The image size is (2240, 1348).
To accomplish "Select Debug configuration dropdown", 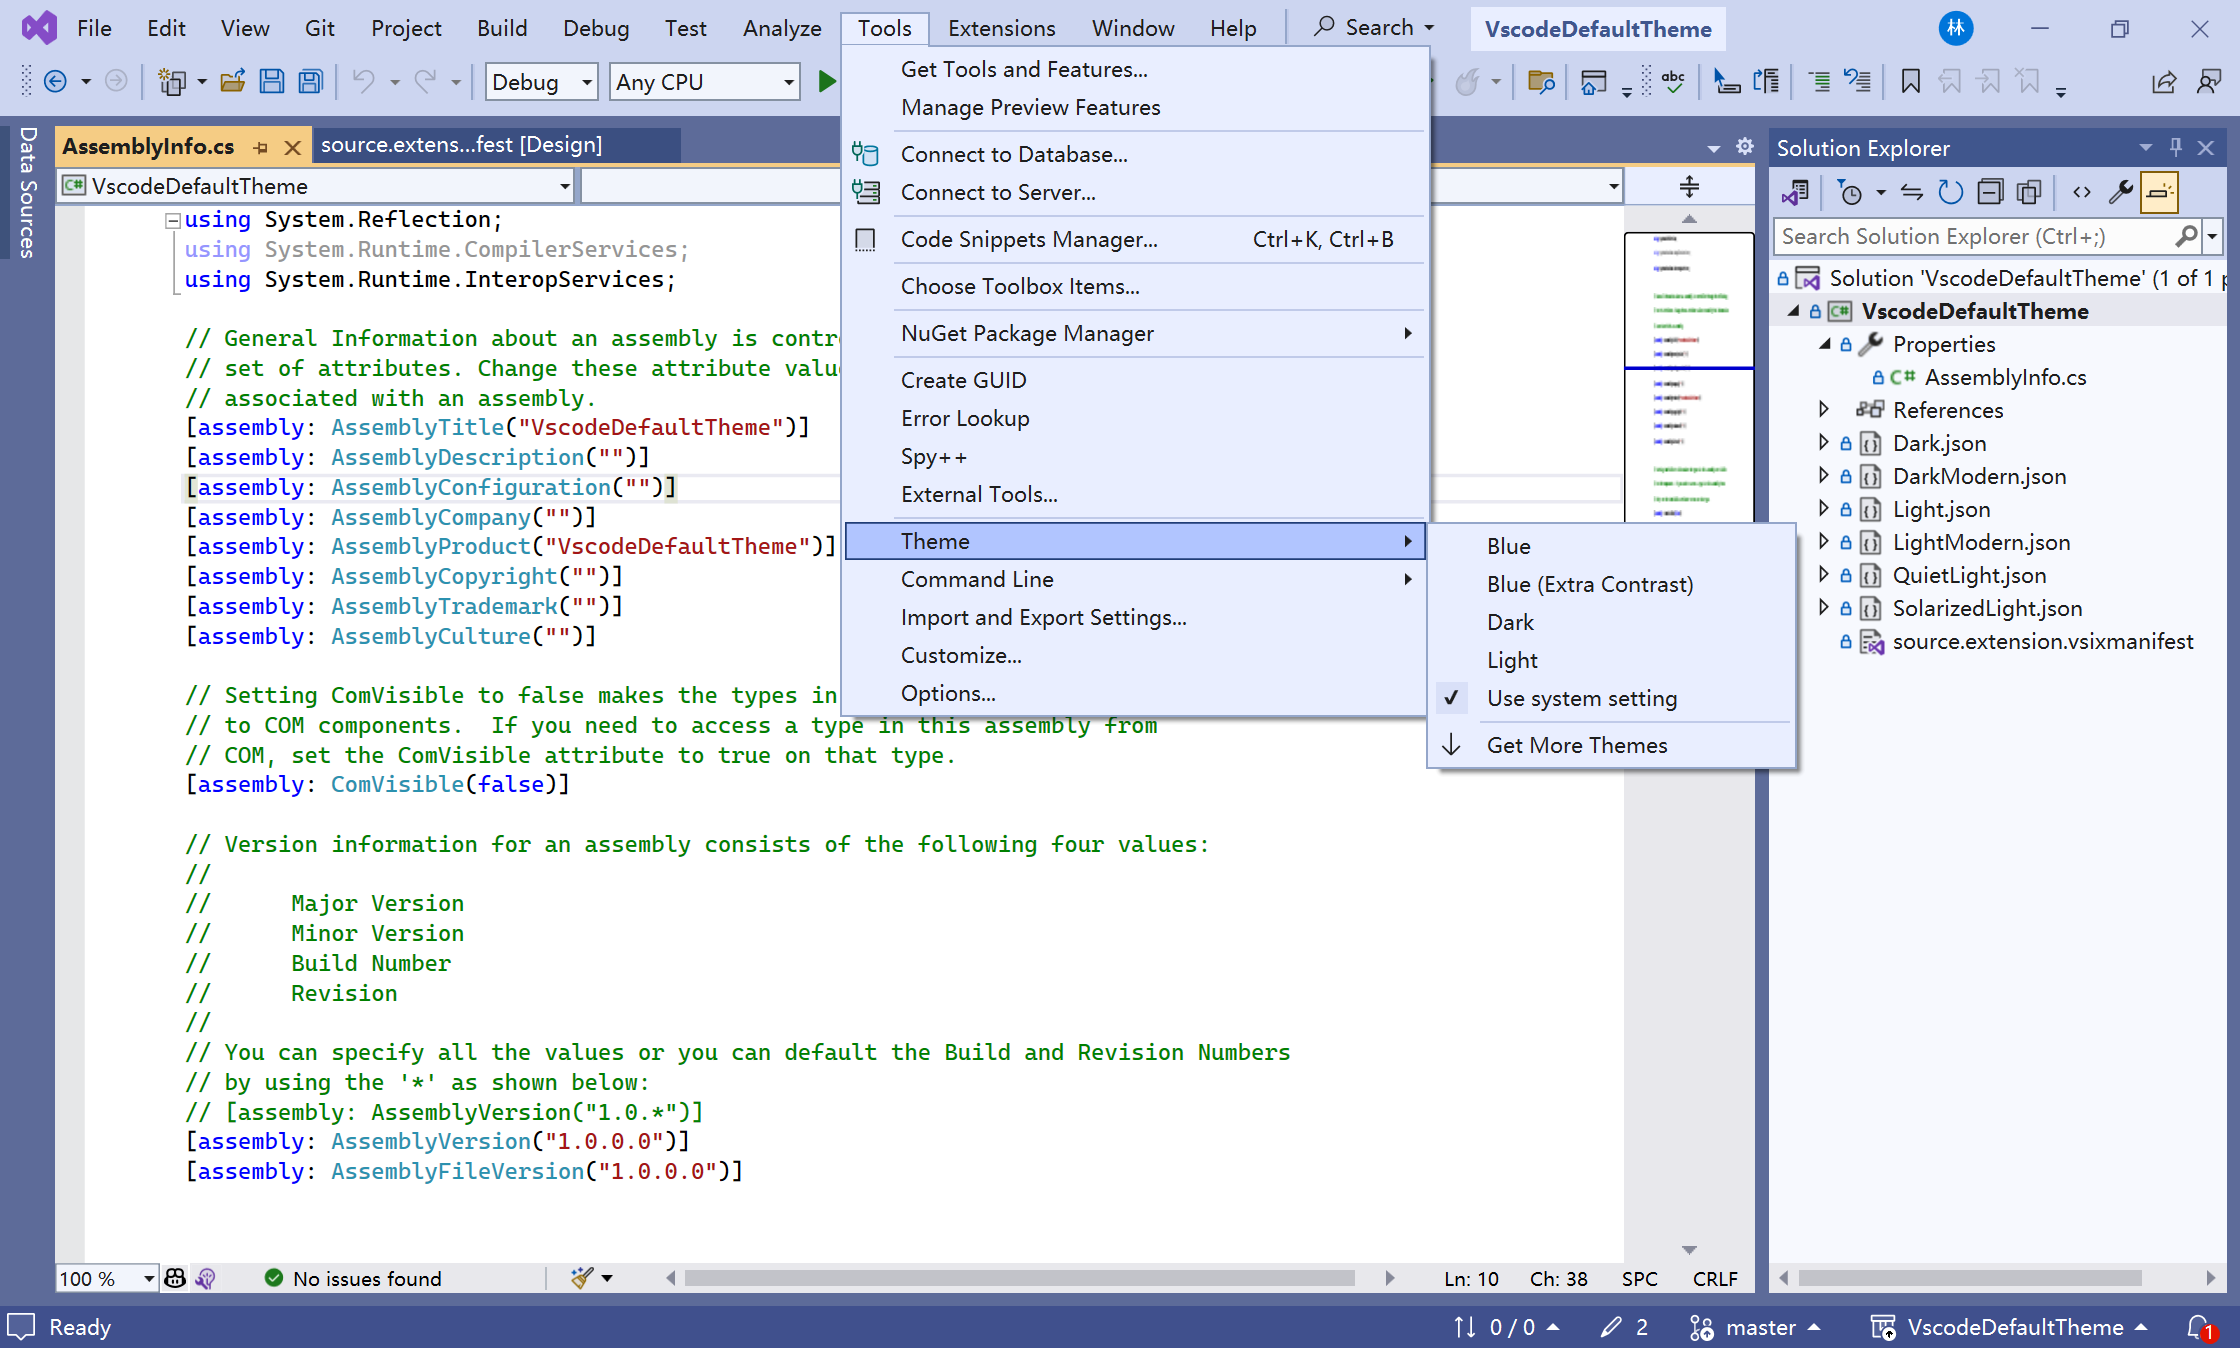I will point(539,82).
